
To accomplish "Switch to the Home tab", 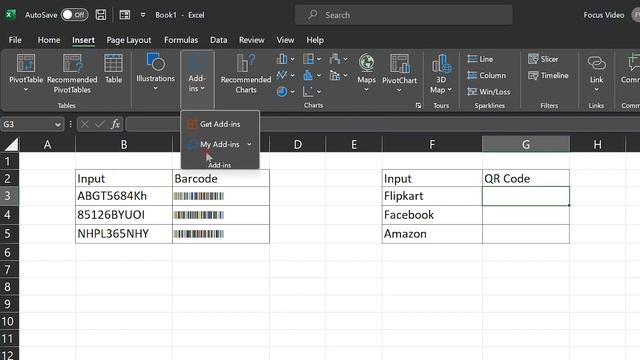I will [x=49, y=40].
